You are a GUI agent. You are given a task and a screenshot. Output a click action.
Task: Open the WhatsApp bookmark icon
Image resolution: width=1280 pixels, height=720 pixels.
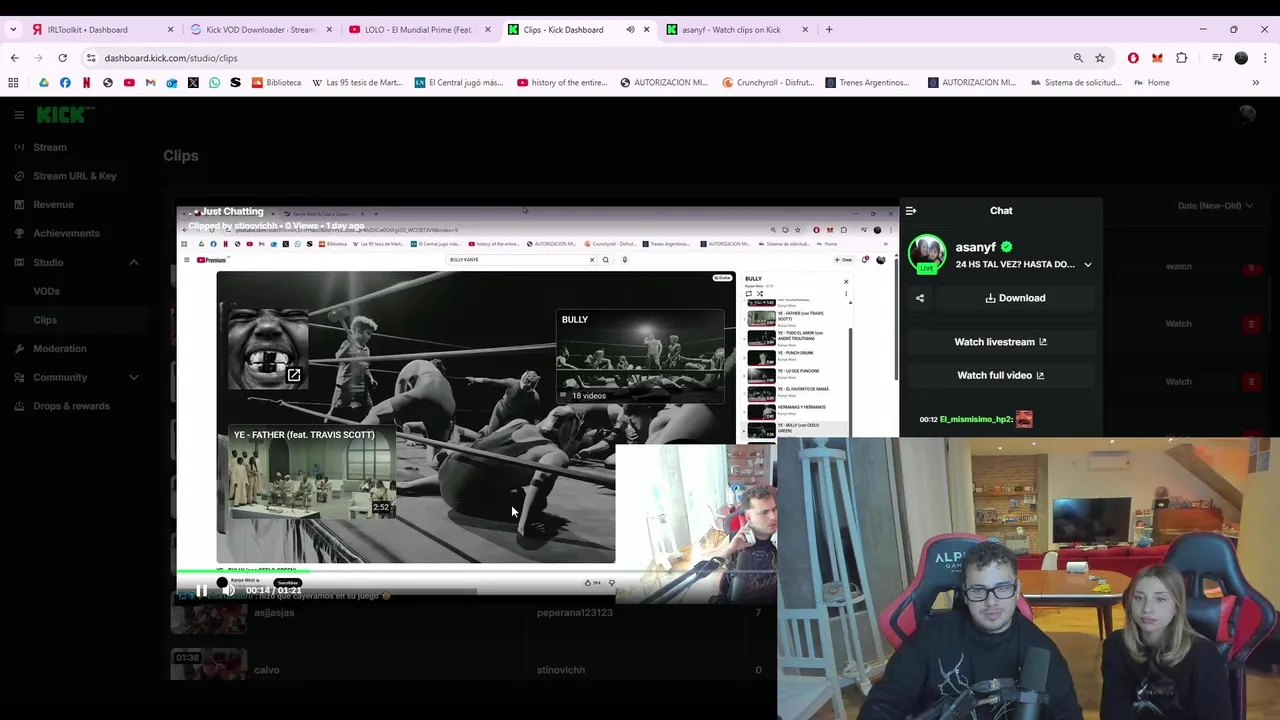214,83
